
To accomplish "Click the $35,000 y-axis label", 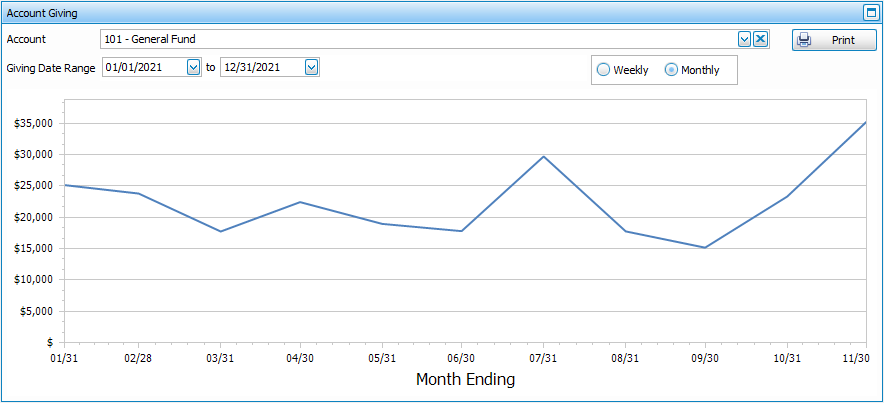I will click(x=34, y=124).
